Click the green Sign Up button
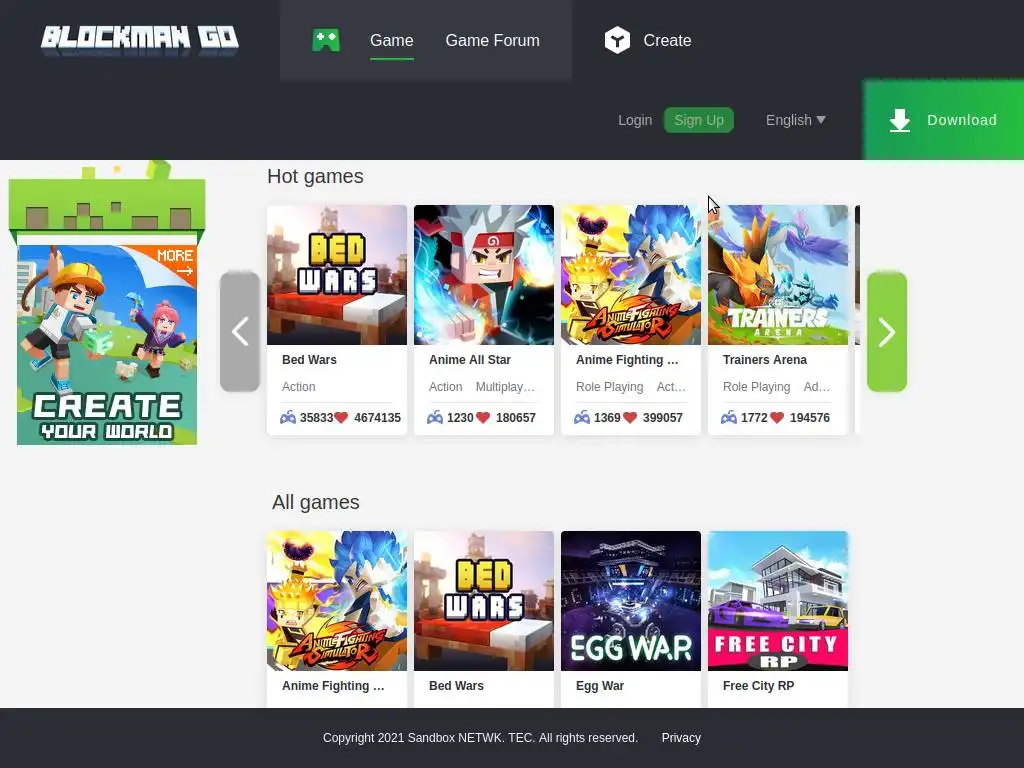Image resolution: width=1024 pixels, height=768 pixels. 699,120
